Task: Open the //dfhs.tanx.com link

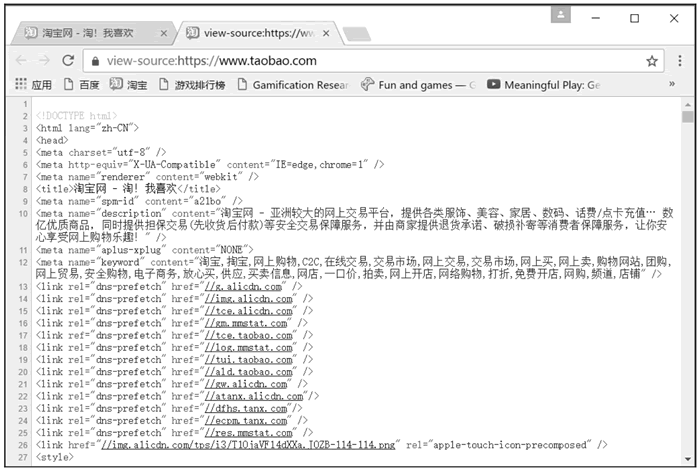Action: pos(246,408)
